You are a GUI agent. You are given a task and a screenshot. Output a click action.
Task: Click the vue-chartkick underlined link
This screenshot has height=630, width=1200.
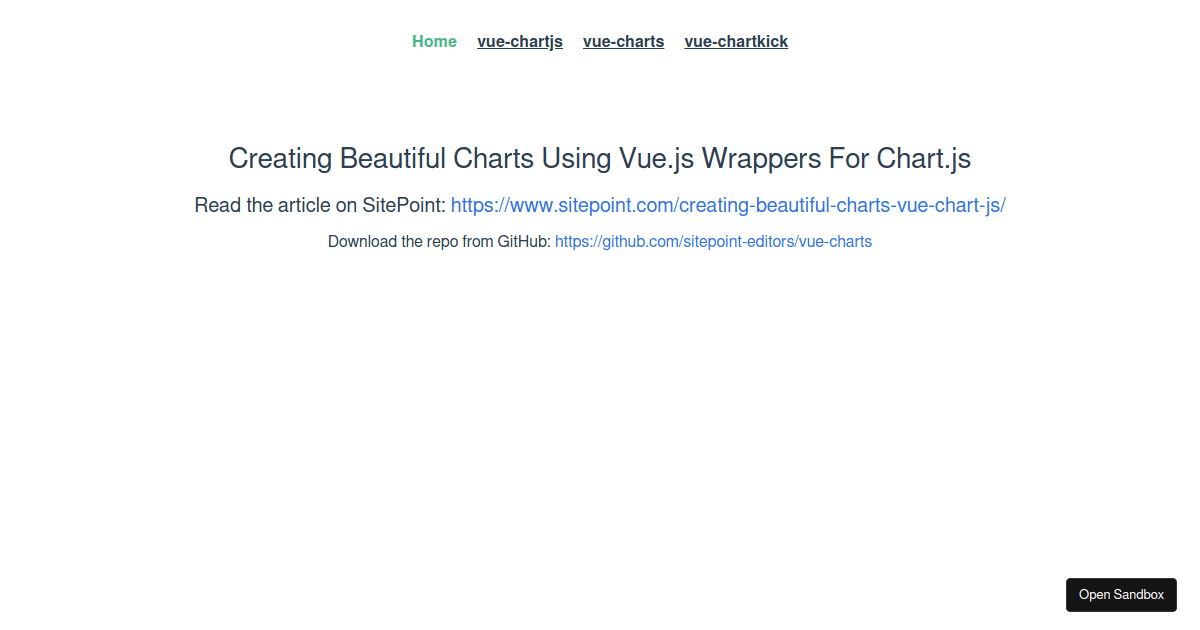tap(736, 41)
